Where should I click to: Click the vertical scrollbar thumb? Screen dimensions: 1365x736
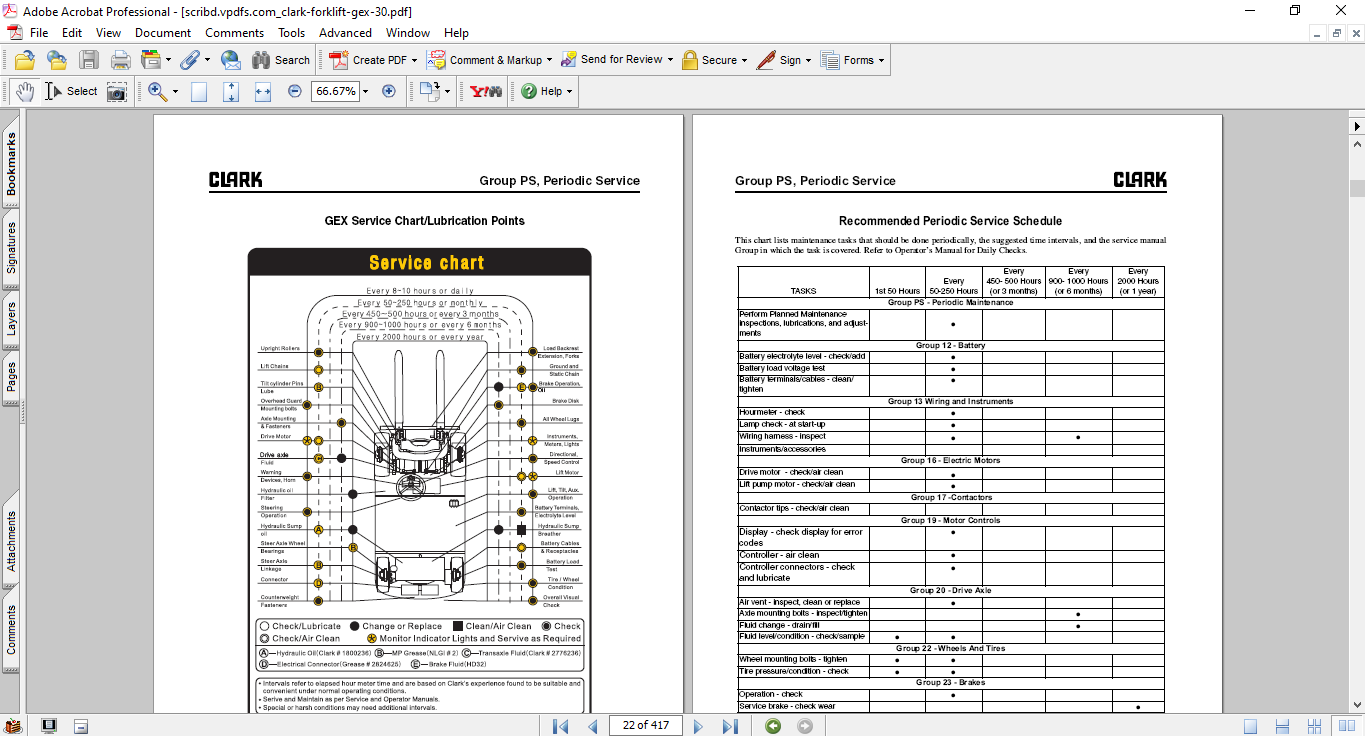click(x=1357, y=188)
